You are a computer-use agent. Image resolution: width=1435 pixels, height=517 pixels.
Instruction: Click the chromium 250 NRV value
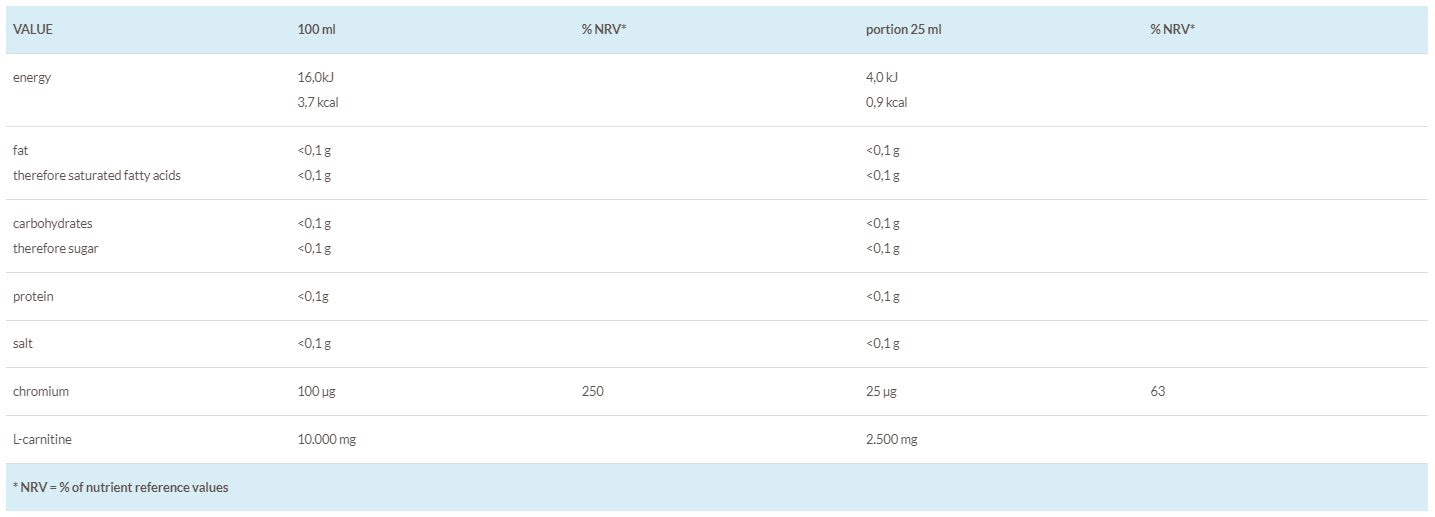pyautogui.click(x=592, y=392)
